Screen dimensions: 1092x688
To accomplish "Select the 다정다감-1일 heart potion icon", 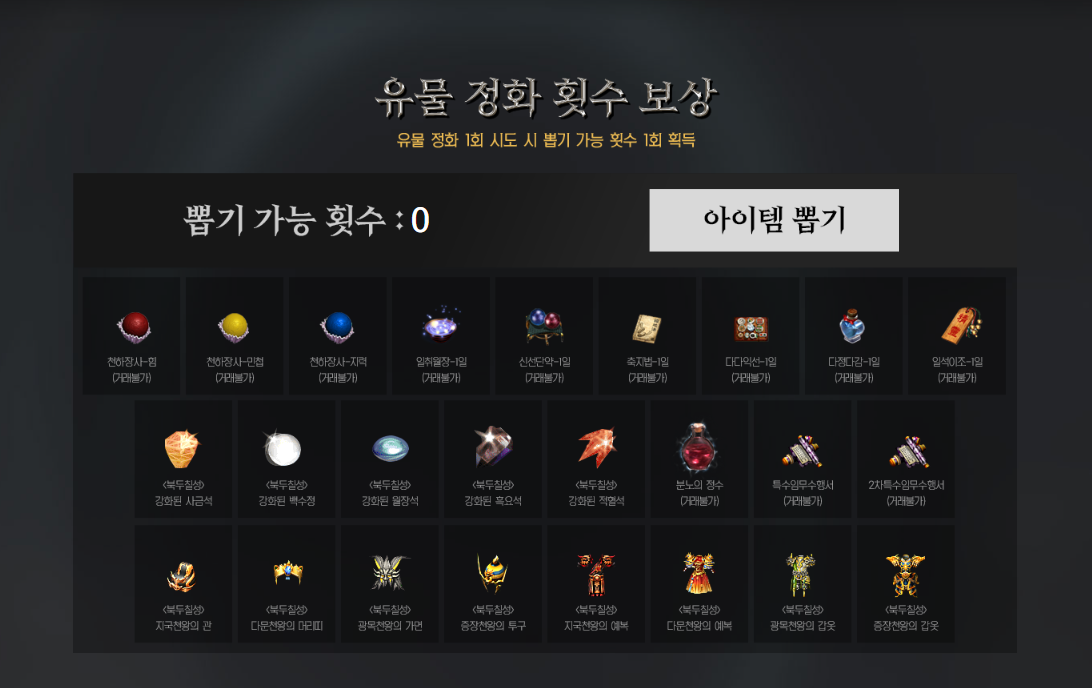I will (852, 326).
